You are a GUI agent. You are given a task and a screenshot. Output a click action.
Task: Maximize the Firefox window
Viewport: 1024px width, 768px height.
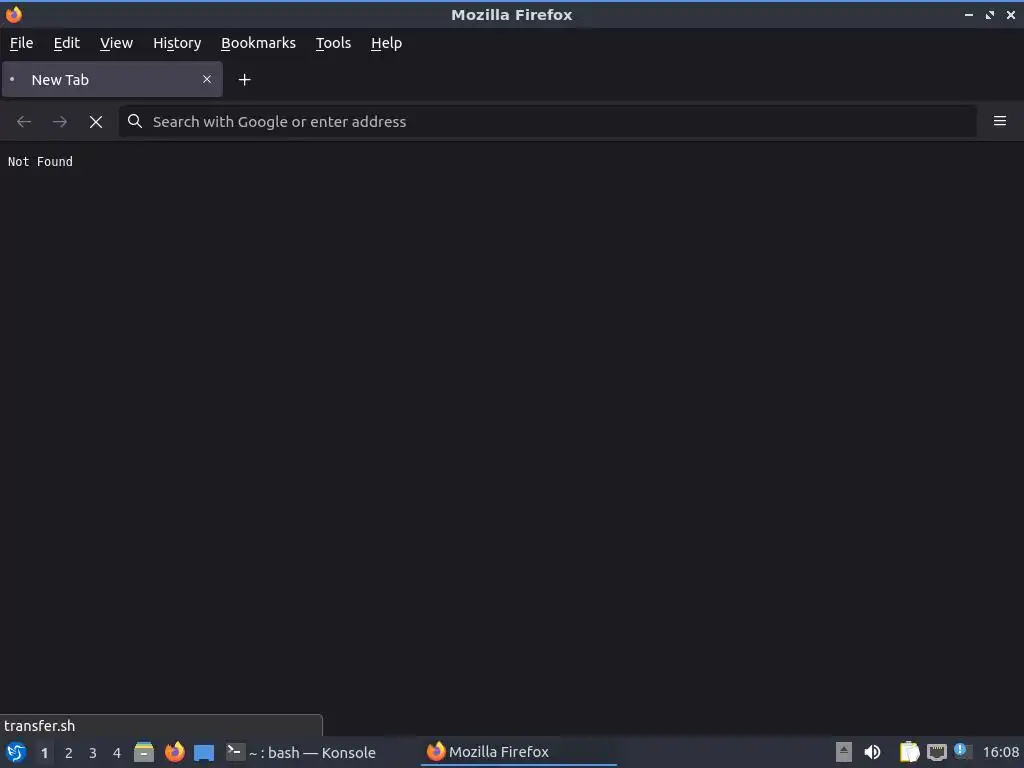(989, 14)
